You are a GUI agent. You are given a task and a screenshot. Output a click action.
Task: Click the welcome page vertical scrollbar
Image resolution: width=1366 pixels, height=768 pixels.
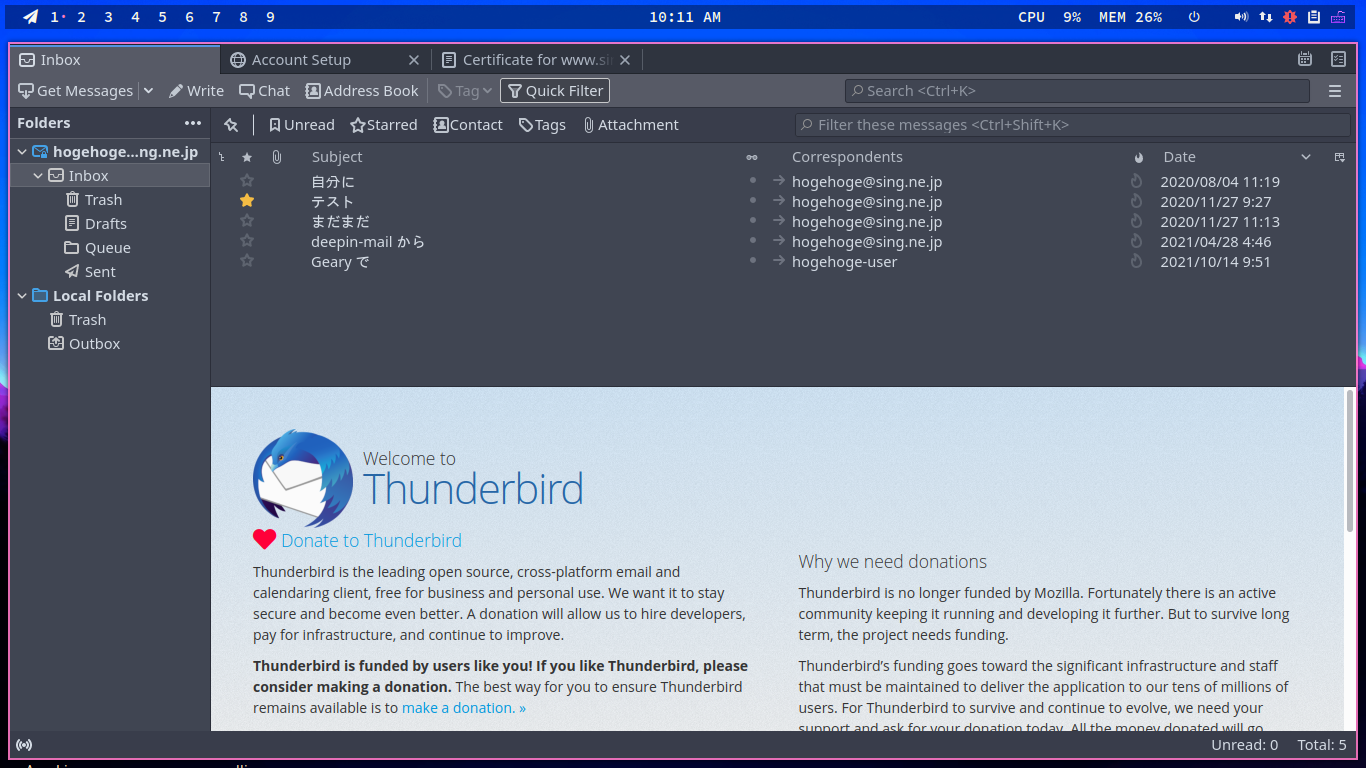click(1350, 460)
